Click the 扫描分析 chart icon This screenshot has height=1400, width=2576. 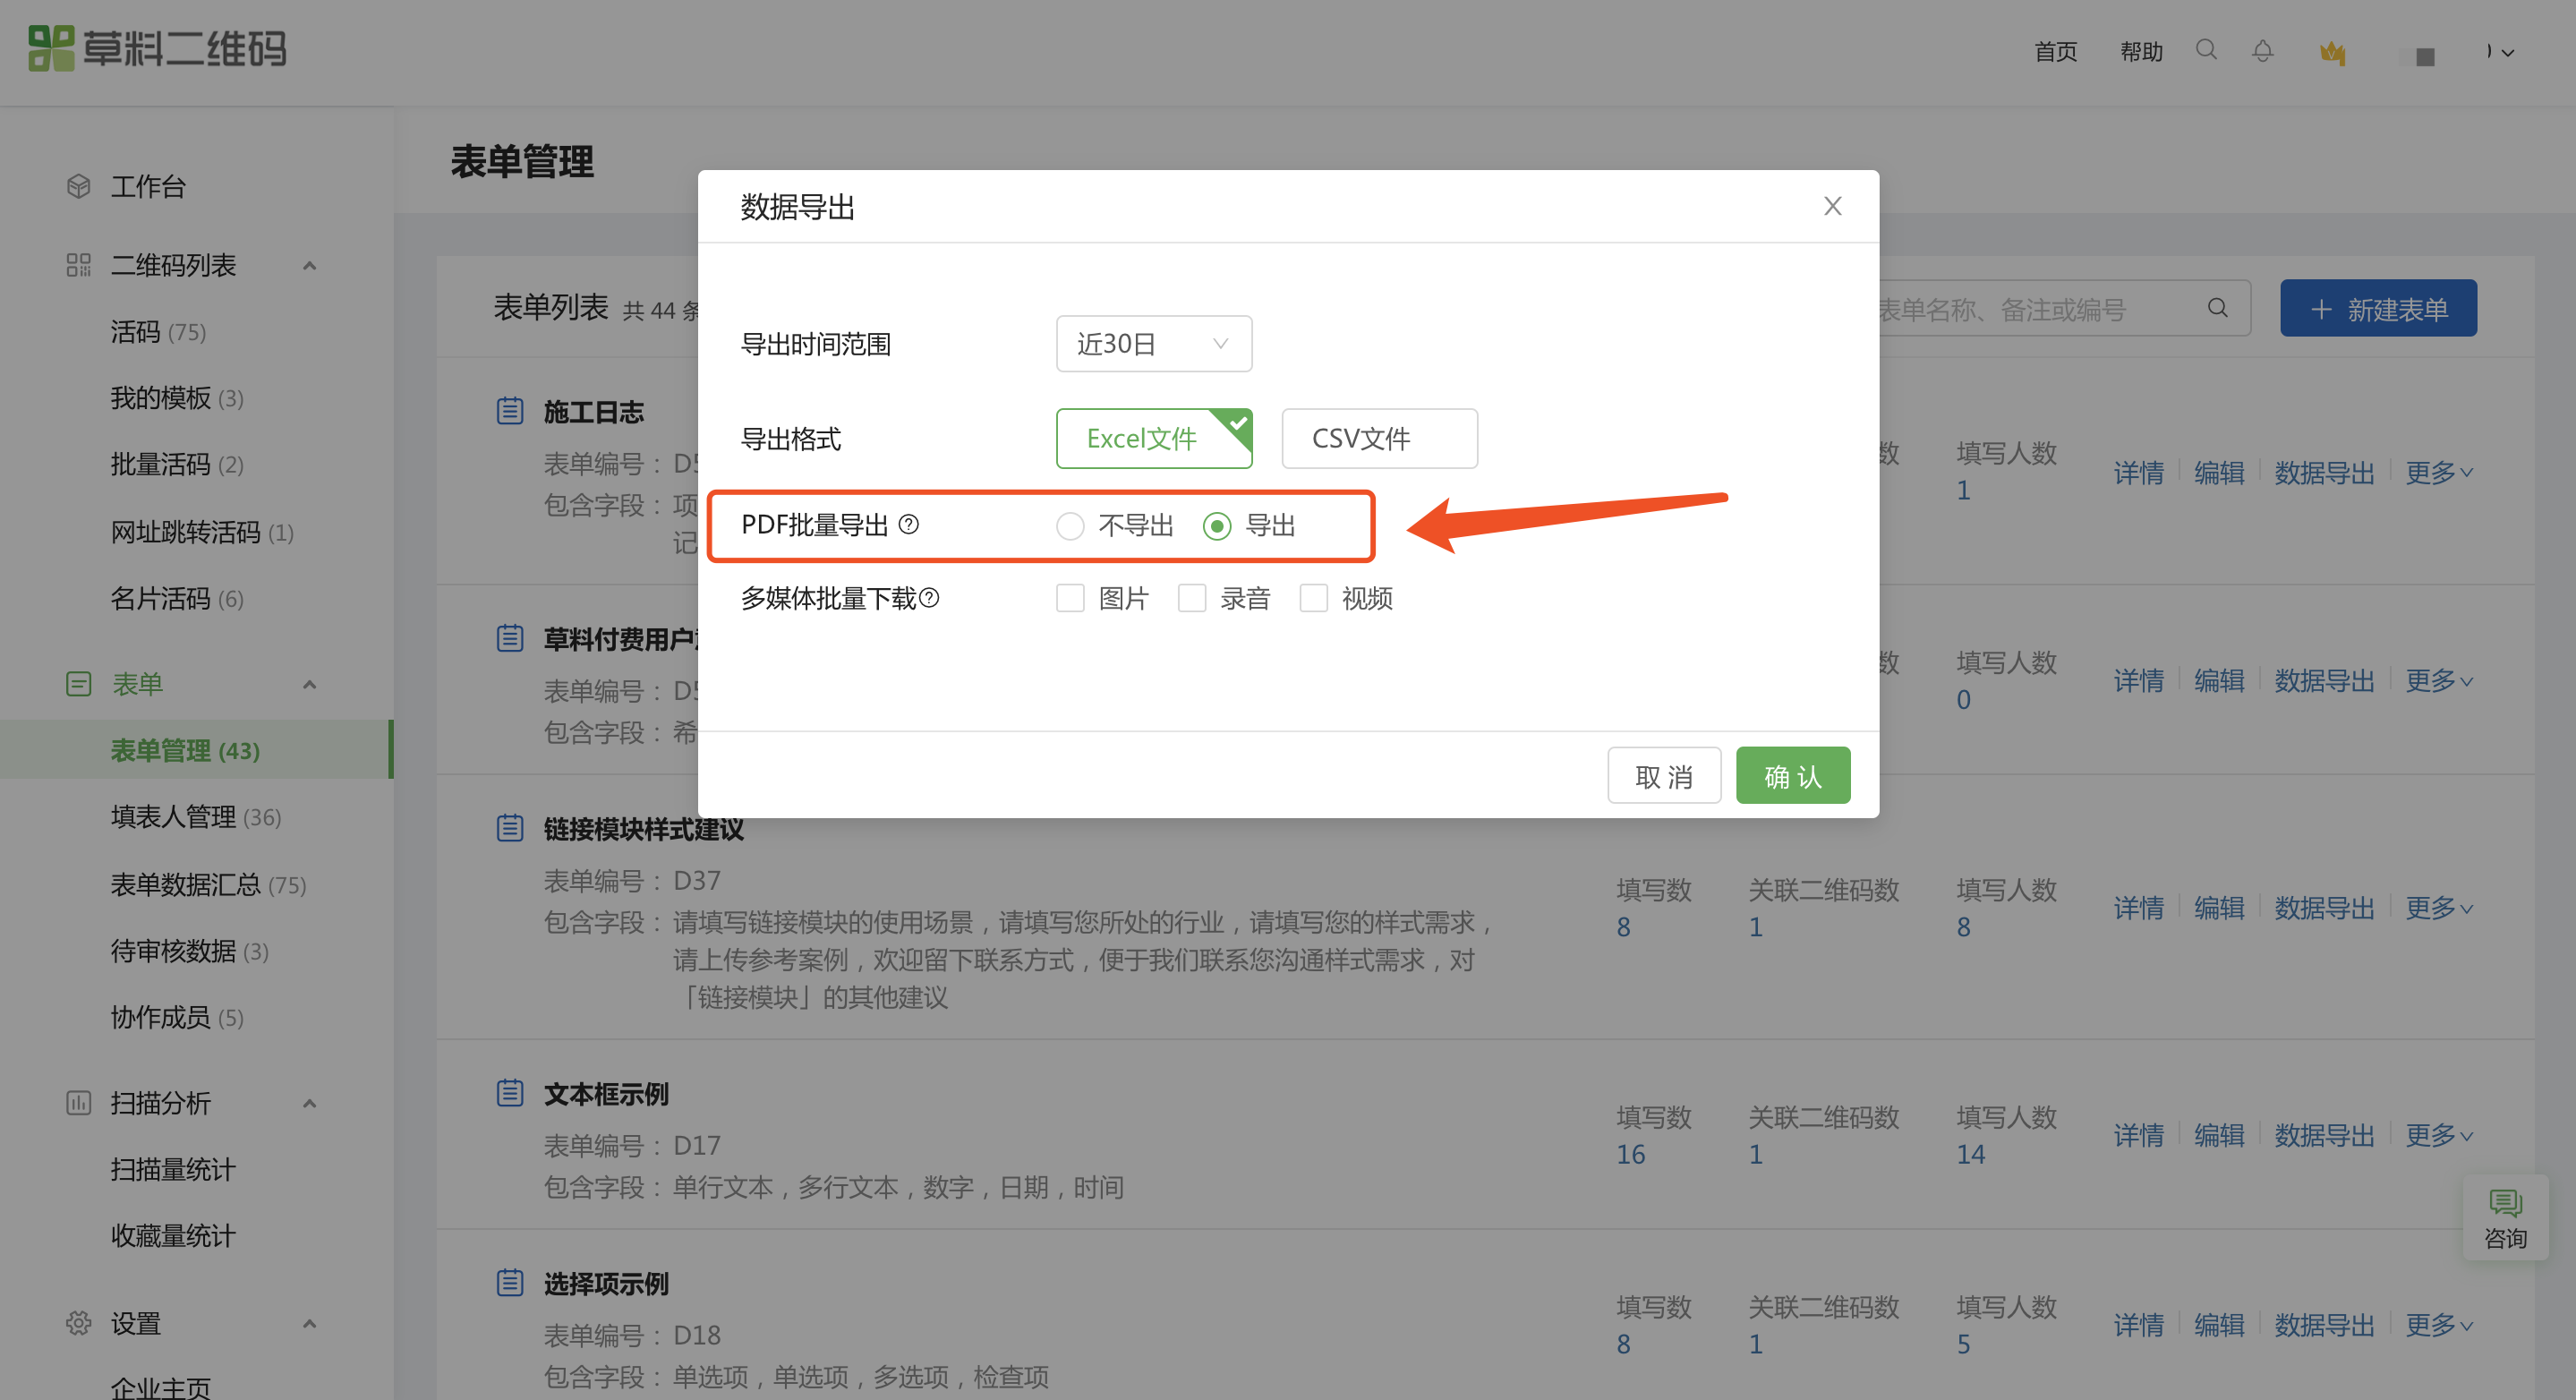(x=78, y=1102)
